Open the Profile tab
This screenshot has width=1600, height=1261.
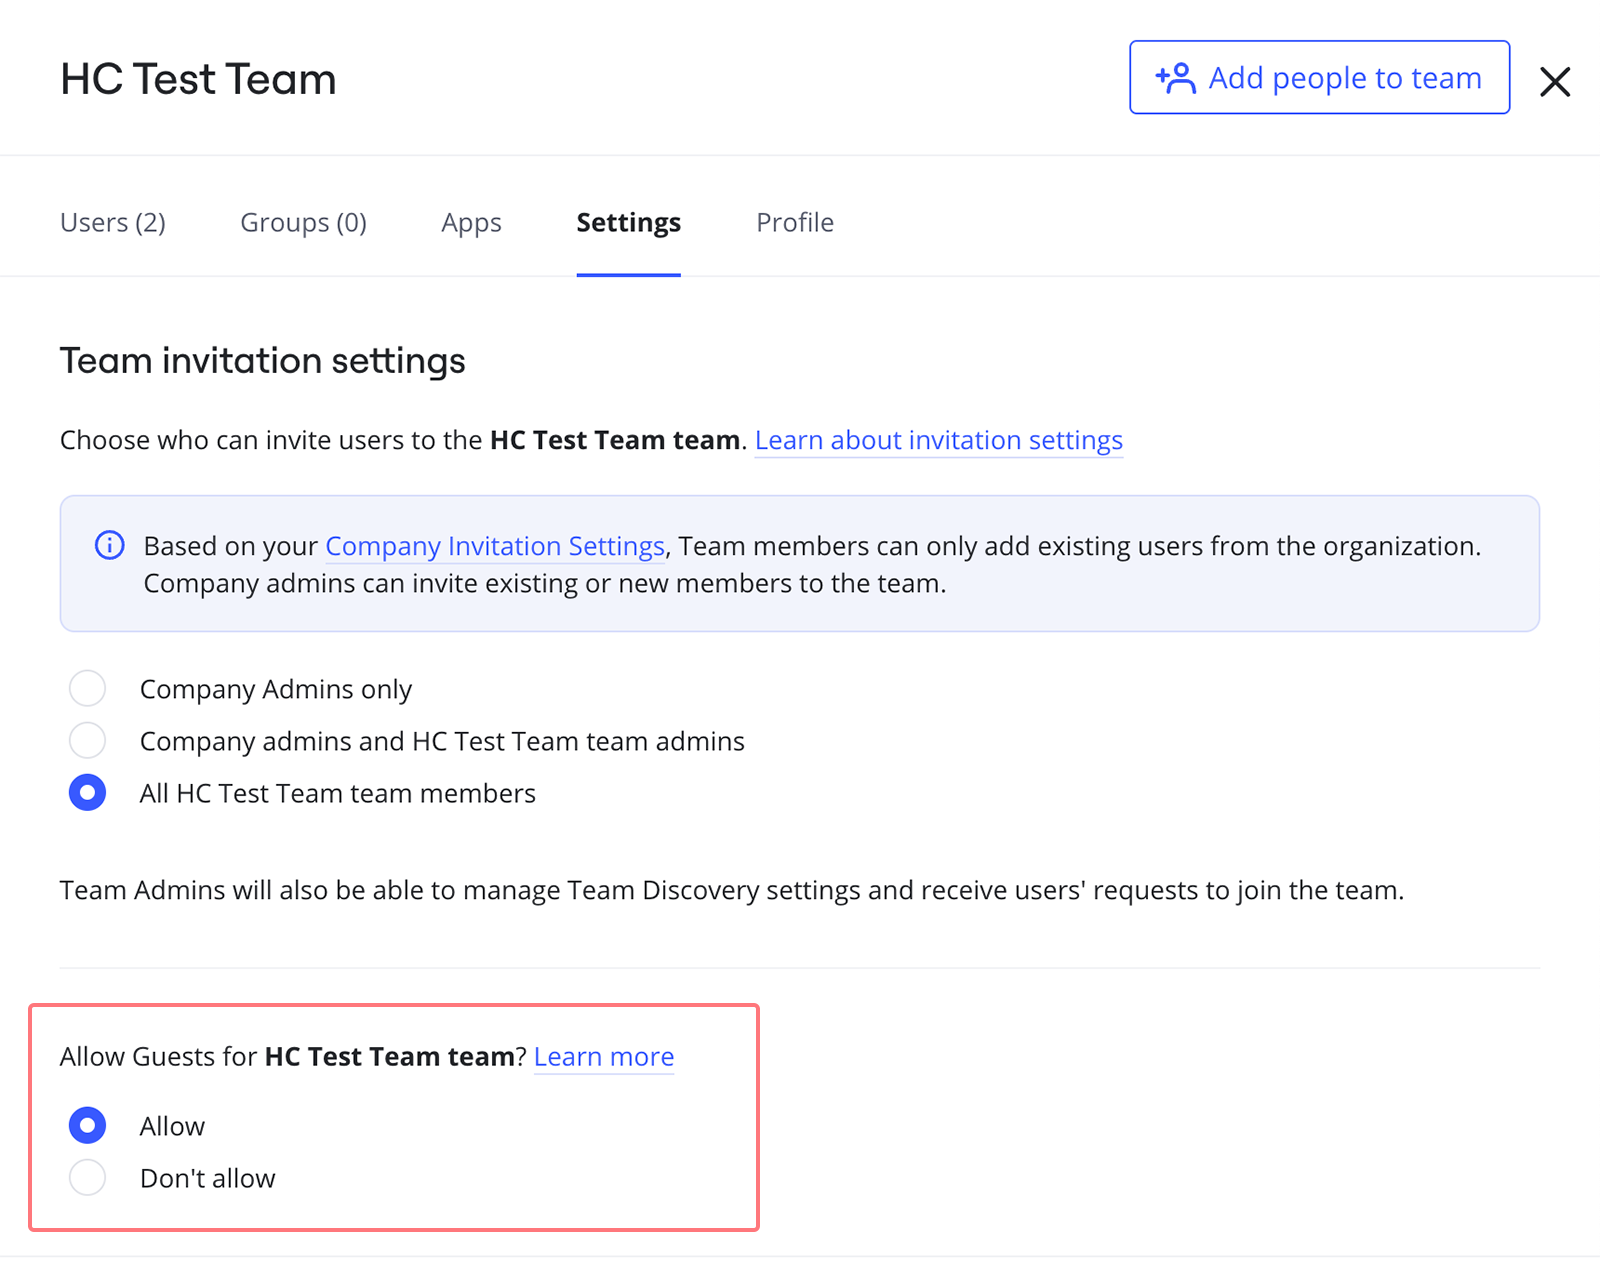[794, 222]
